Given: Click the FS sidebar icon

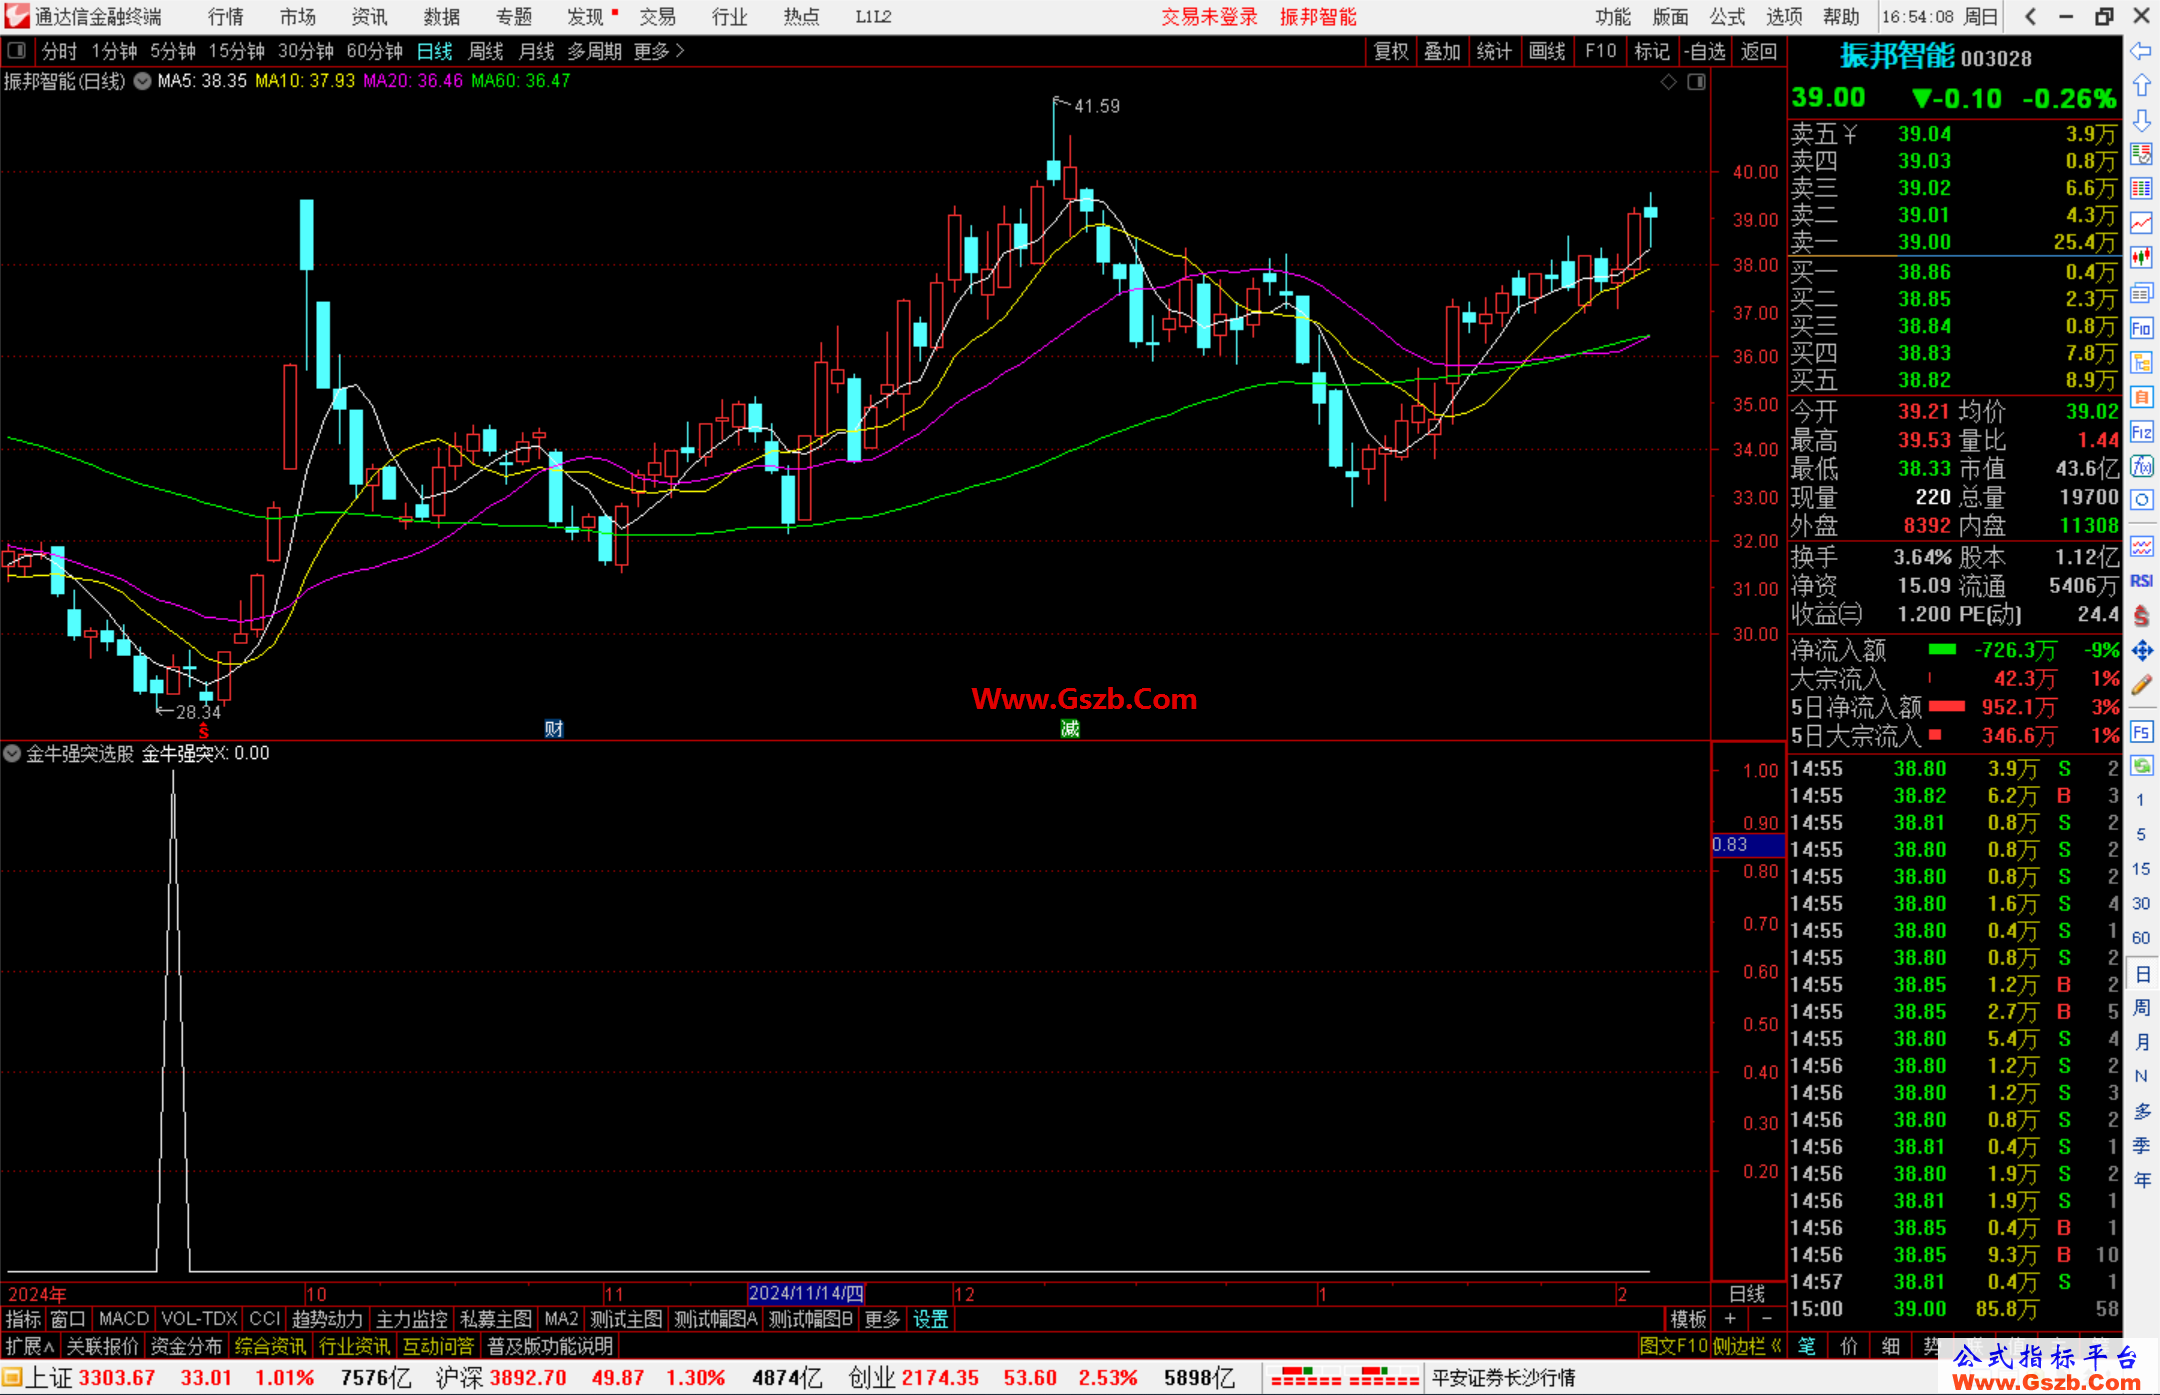Looking at the screenshot, I should click(2141, 732).
